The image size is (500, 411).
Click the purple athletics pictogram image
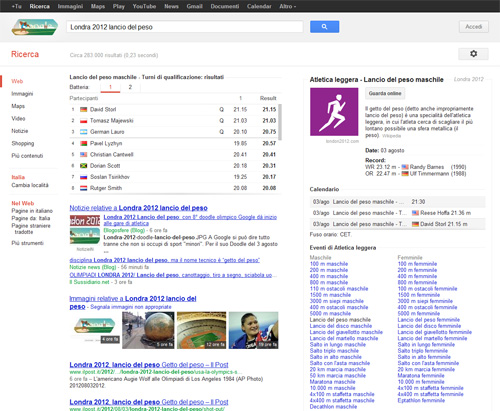[x=334, y=112]
